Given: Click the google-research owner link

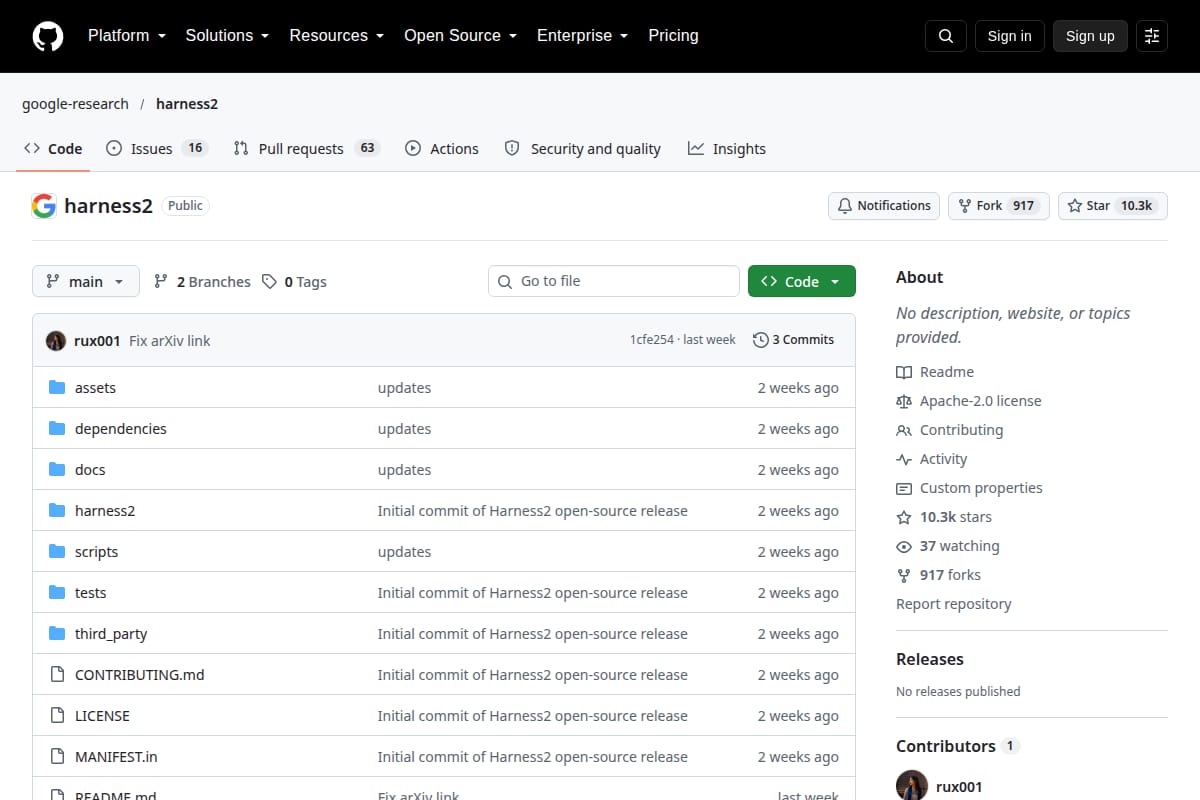Looking at the screenshot, I should tap(75, 104).
